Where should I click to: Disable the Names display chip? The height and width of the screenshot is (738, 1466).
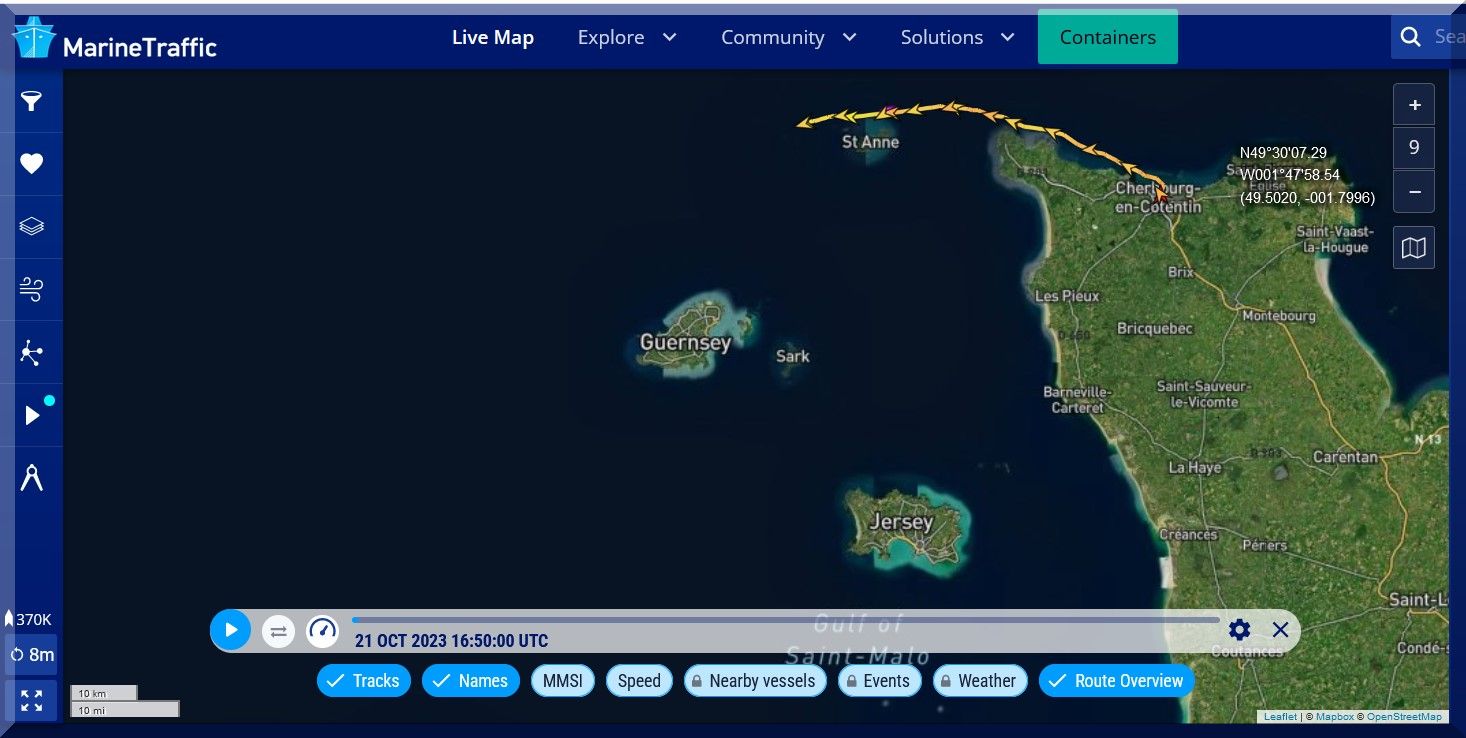pyautogui.click(x=470, y=681)
